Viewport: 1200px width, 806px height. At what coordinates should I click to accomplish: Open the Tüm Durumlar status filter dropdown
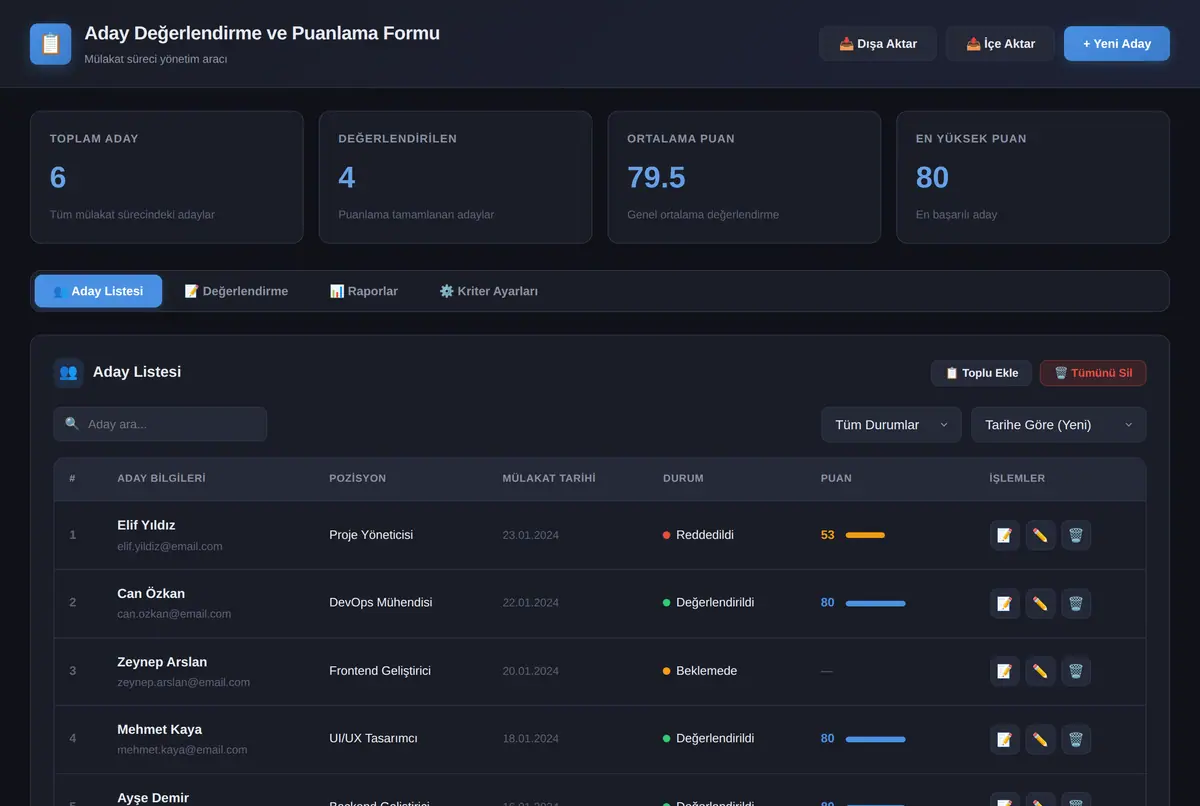[x=891, y=425]
